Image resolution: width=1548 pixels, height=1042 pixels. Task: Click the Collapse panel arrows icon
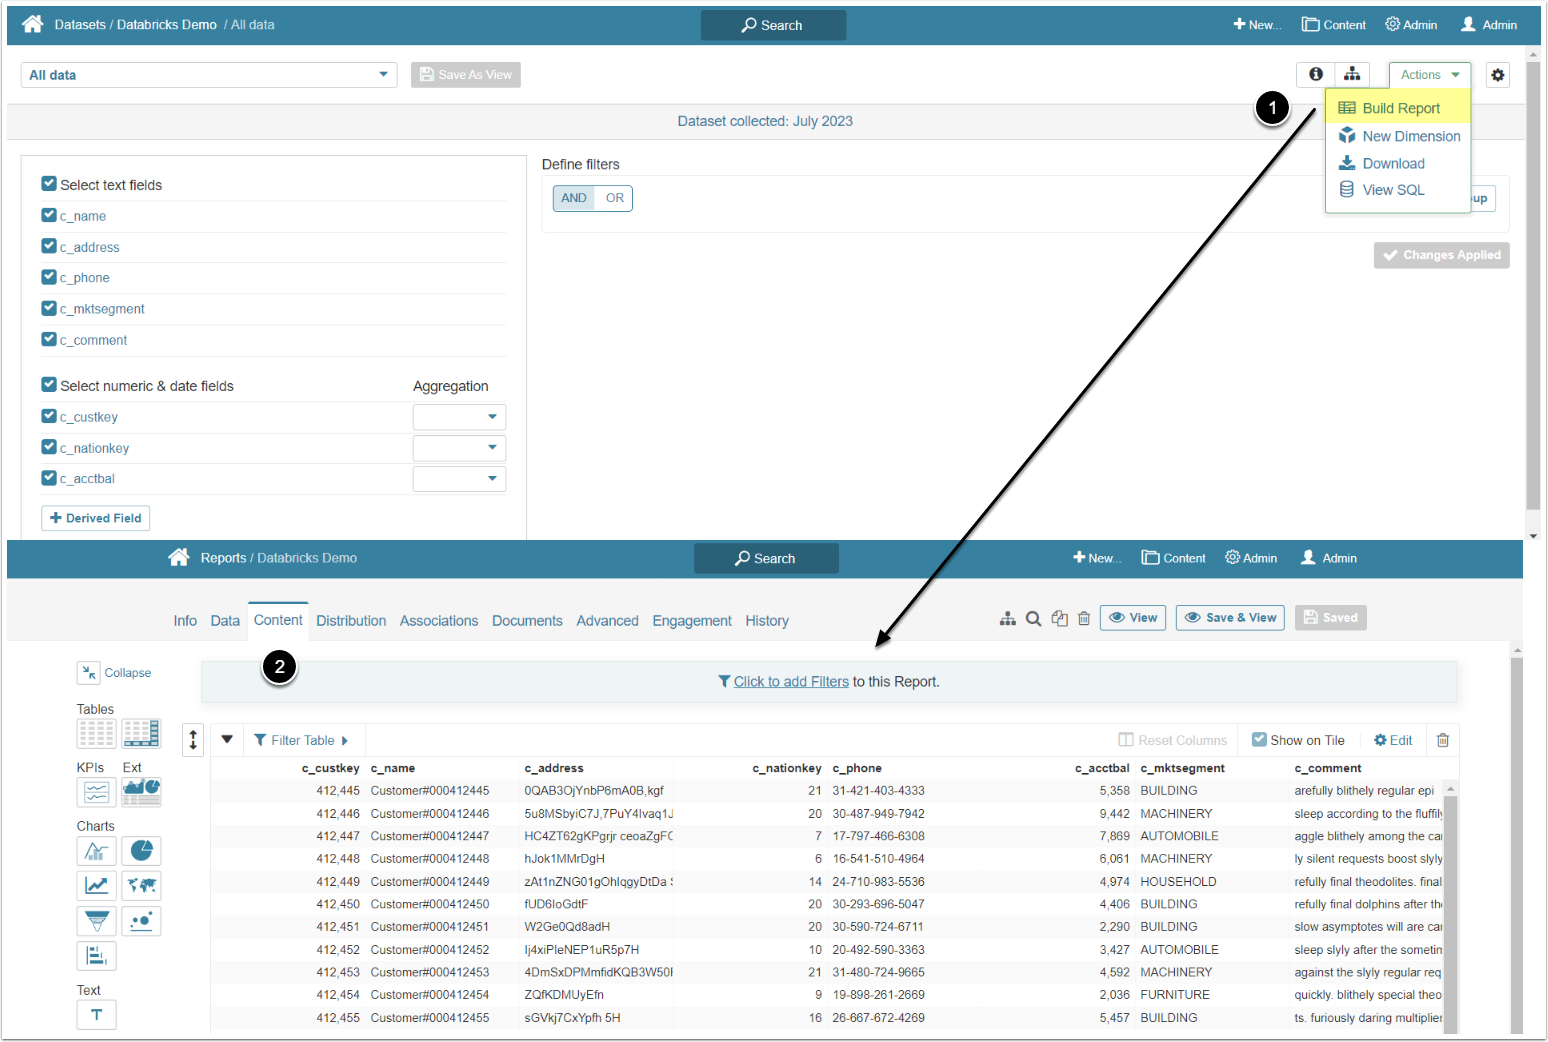(x=89, y=673)
